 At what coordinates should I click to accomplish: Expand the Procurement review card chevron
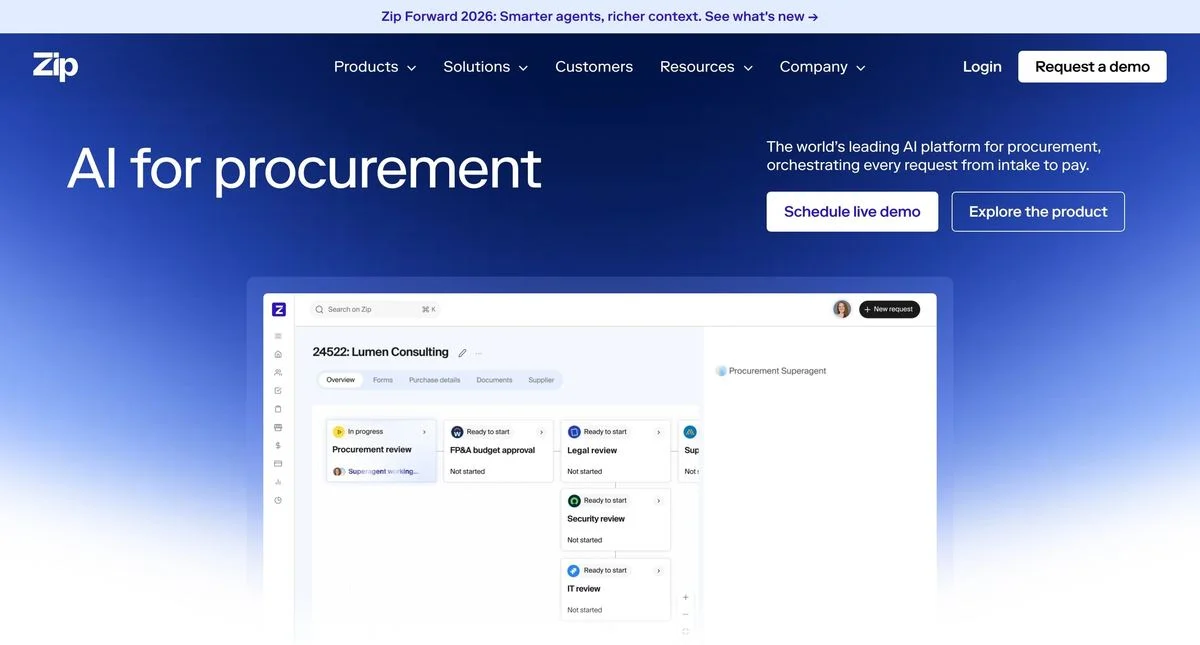tap(424, 432)
